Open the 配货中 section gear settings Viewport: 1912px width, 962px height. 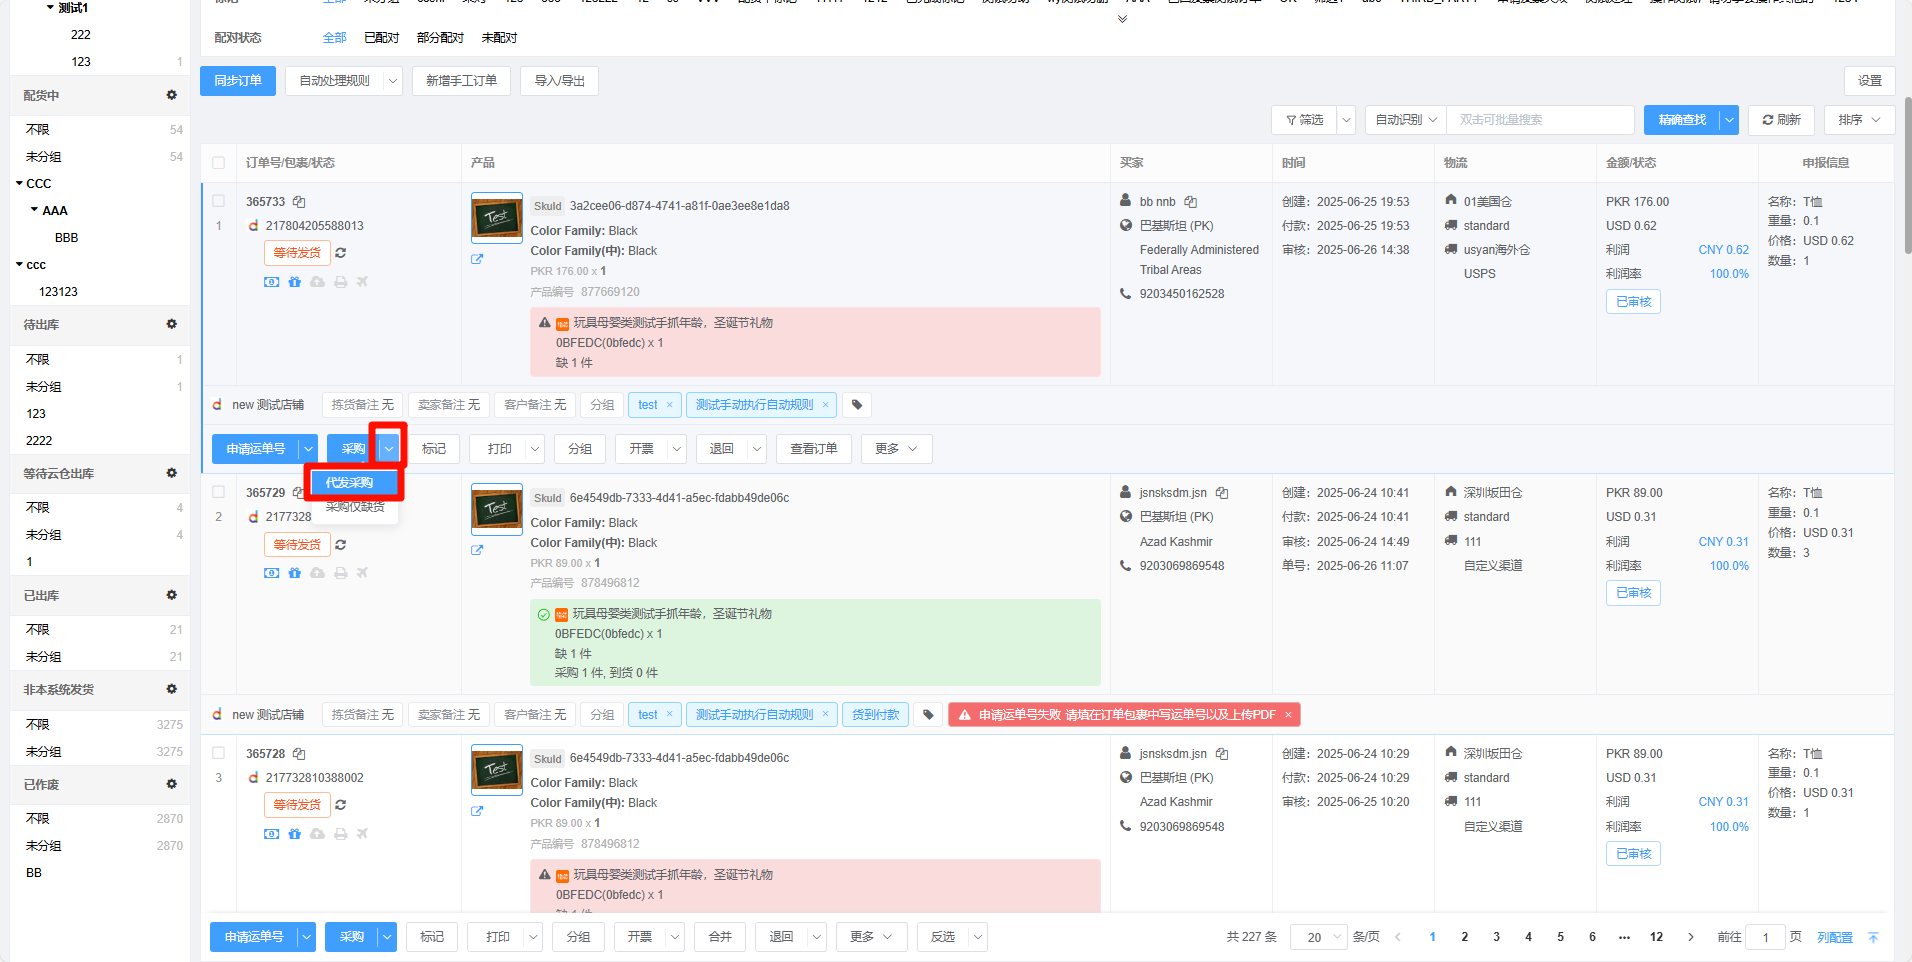[171, 95]
